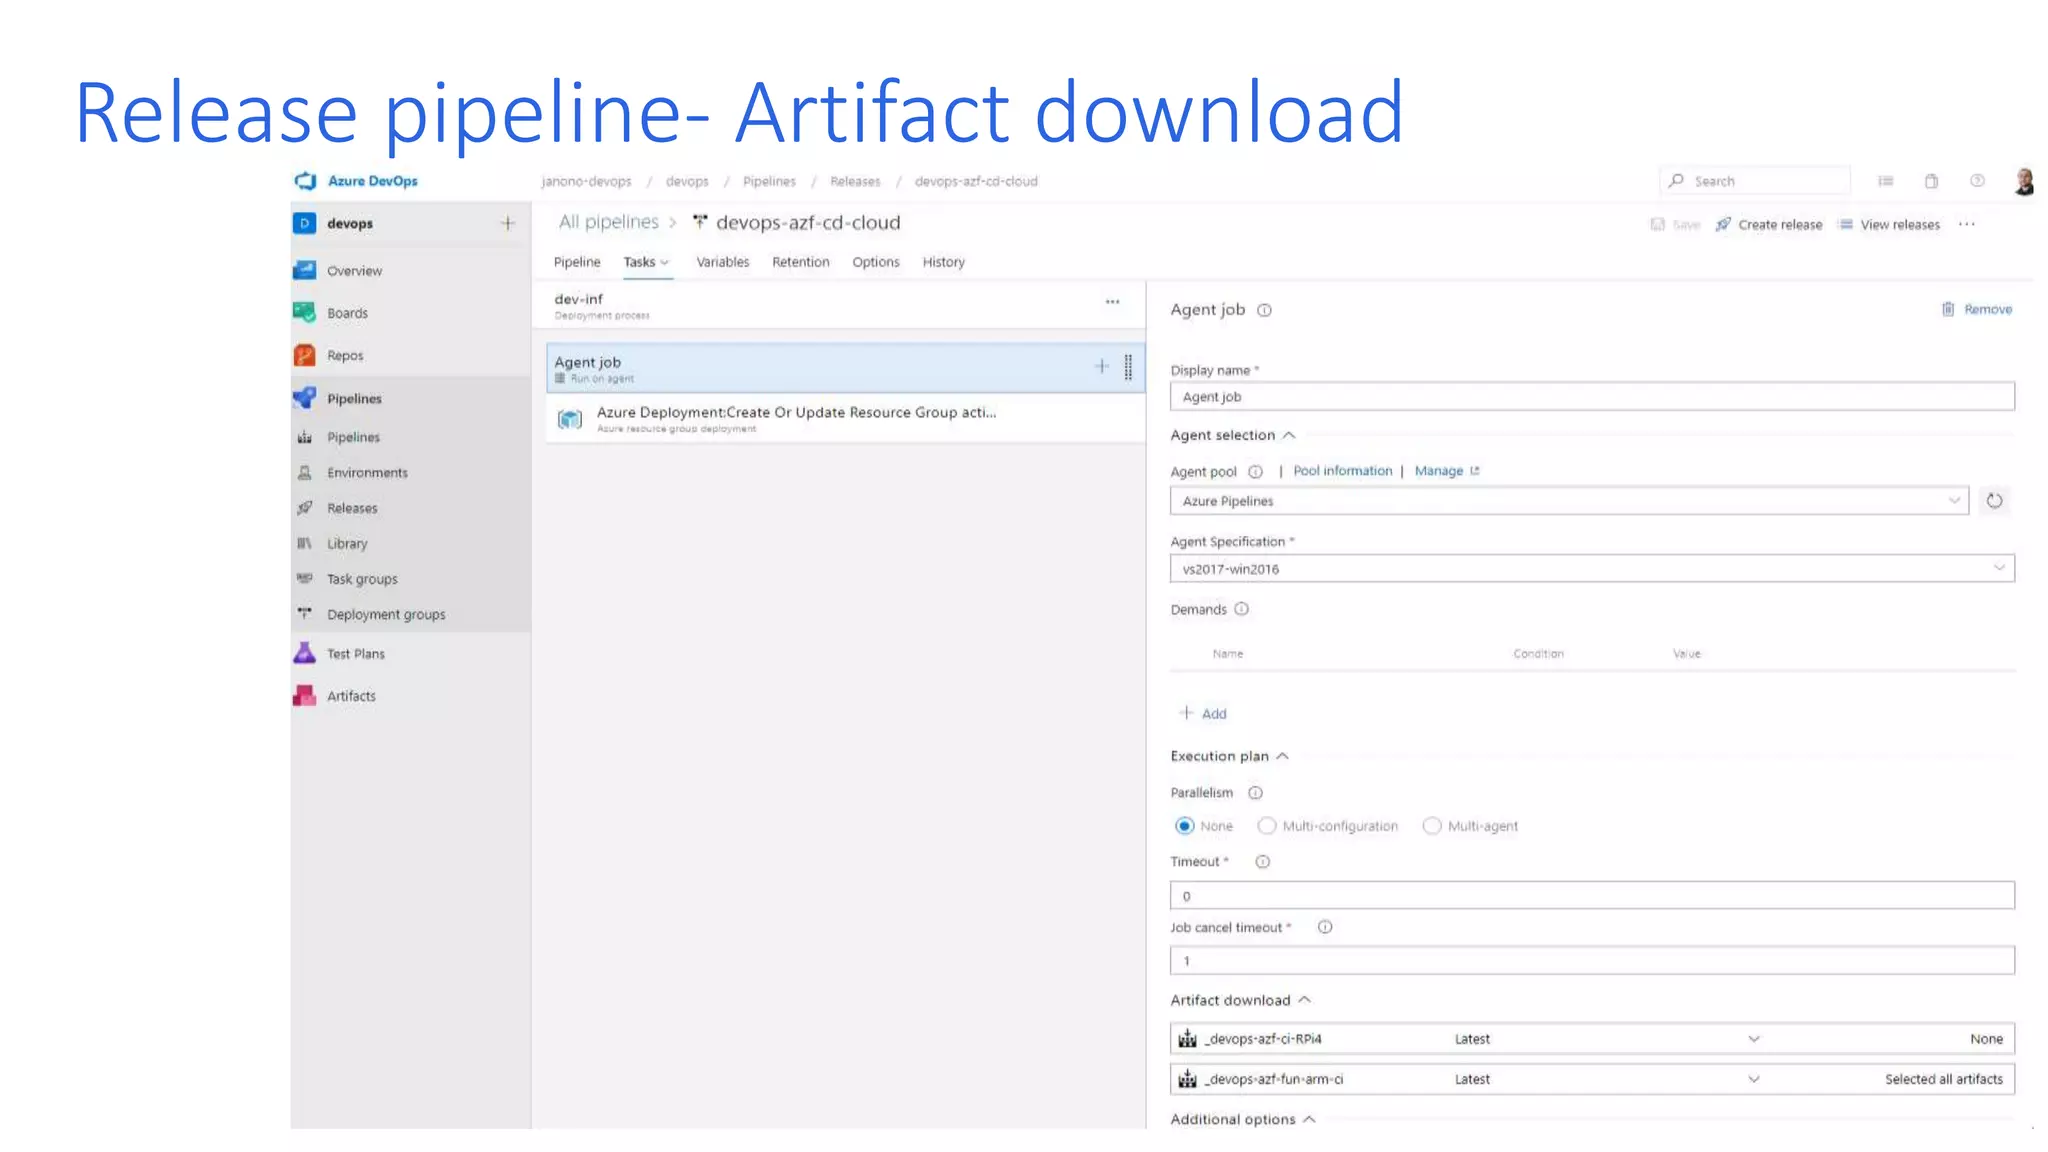Screen dimensions: 2048x1152
Task: Select Multi-configuration parallelism option
Action: click(x=1267, y=826)
